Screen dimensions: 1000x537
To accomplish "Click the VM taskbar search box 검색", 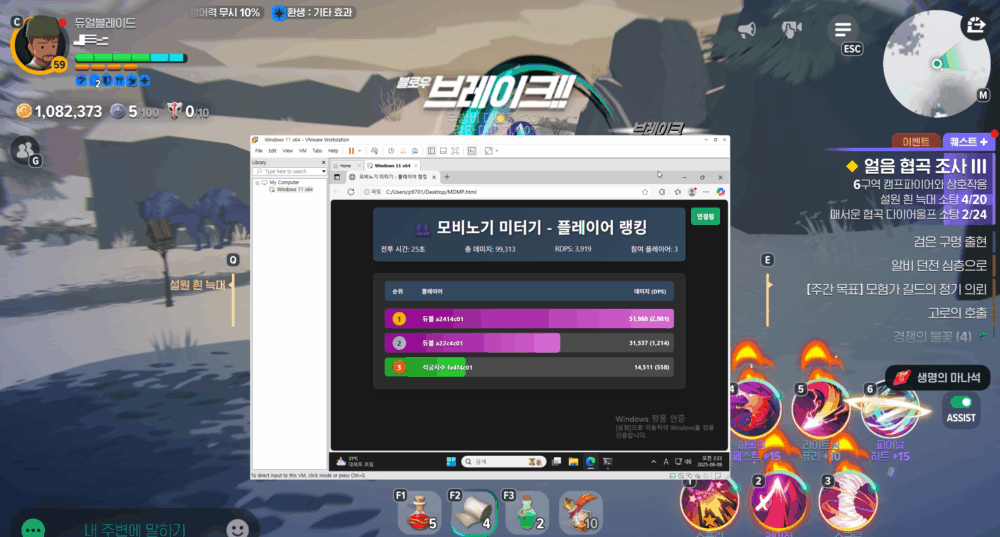I will pyautogui.click(x=503, y=461).
